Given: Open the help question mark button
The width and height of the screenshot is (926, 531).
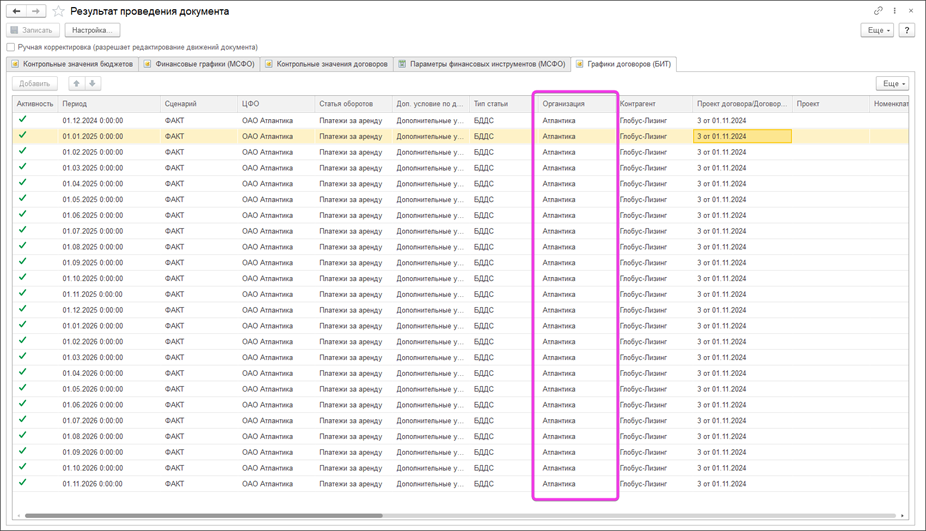Looking at the screenshot, I should pos(906,30).
